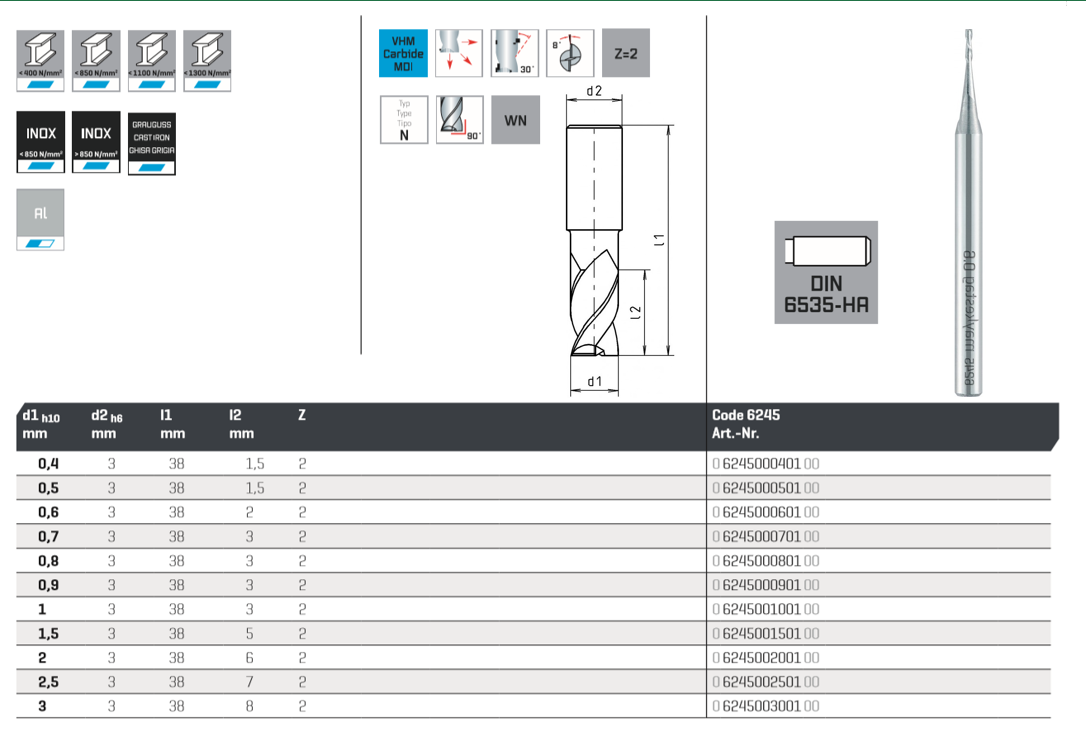The width and height of the screenshot is (1086, 730).
Task: Click the d1 h10 column header
Action: pyautogui.click(x=41, y=425)
